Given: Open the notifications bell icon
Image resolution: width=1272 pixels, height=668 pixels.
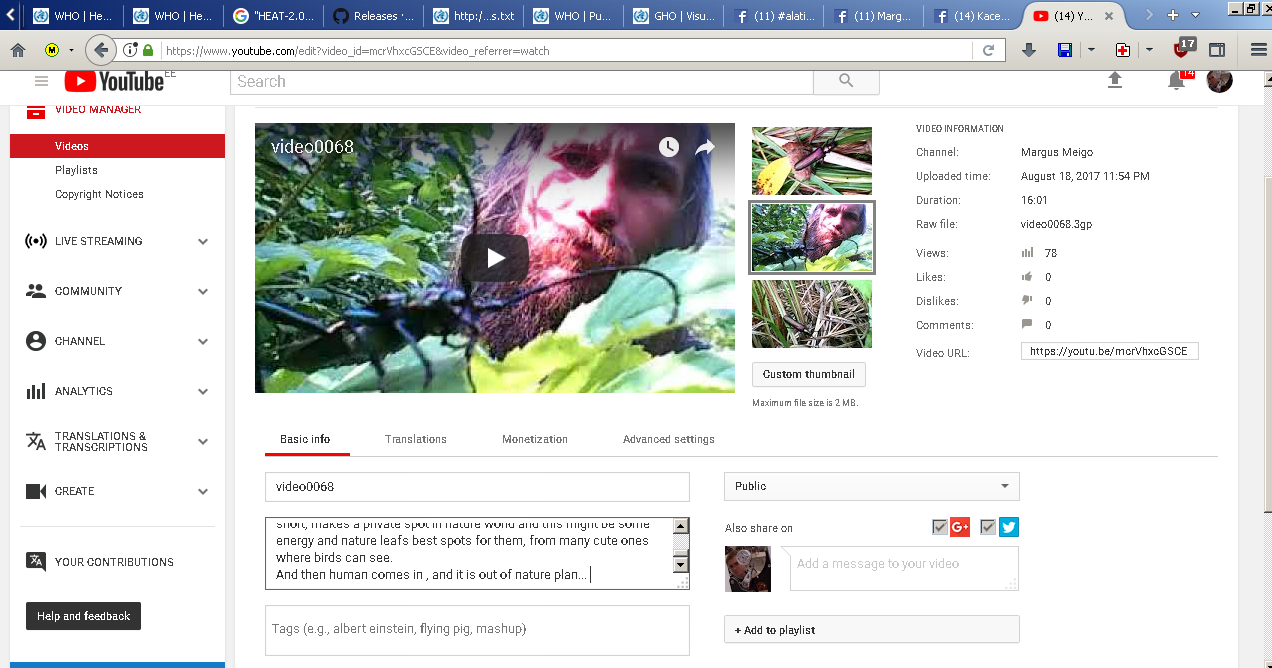Looking at the screenshot, I should 1177,81.
